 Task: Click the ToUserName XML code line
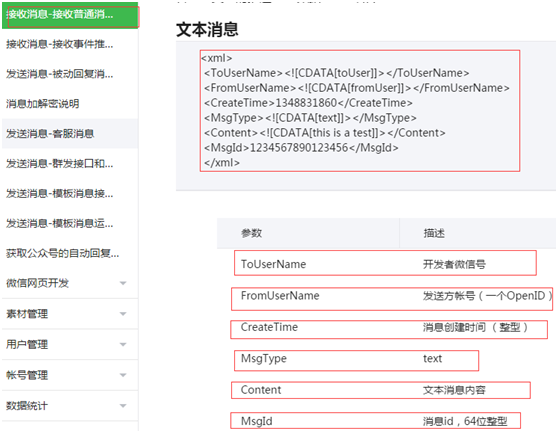pyautogui.click(x=337, y=73)
